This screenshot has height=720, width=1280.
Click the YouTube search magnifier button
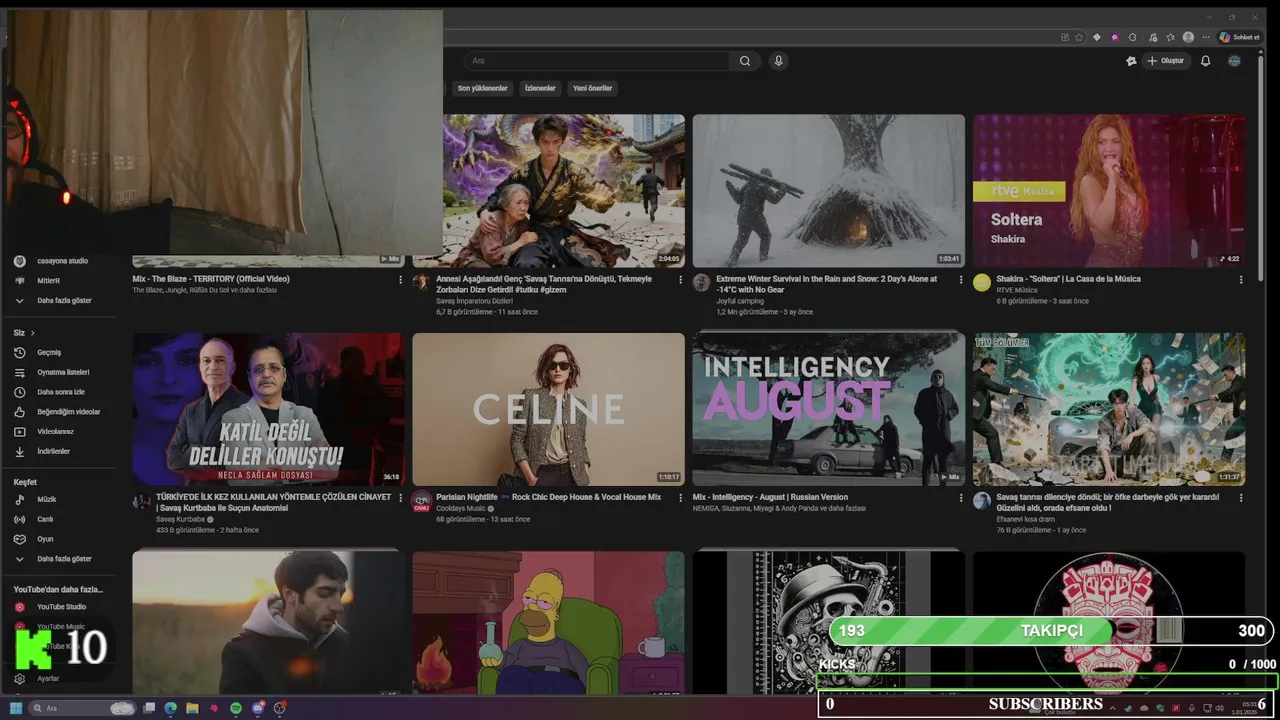click(745, 61)
